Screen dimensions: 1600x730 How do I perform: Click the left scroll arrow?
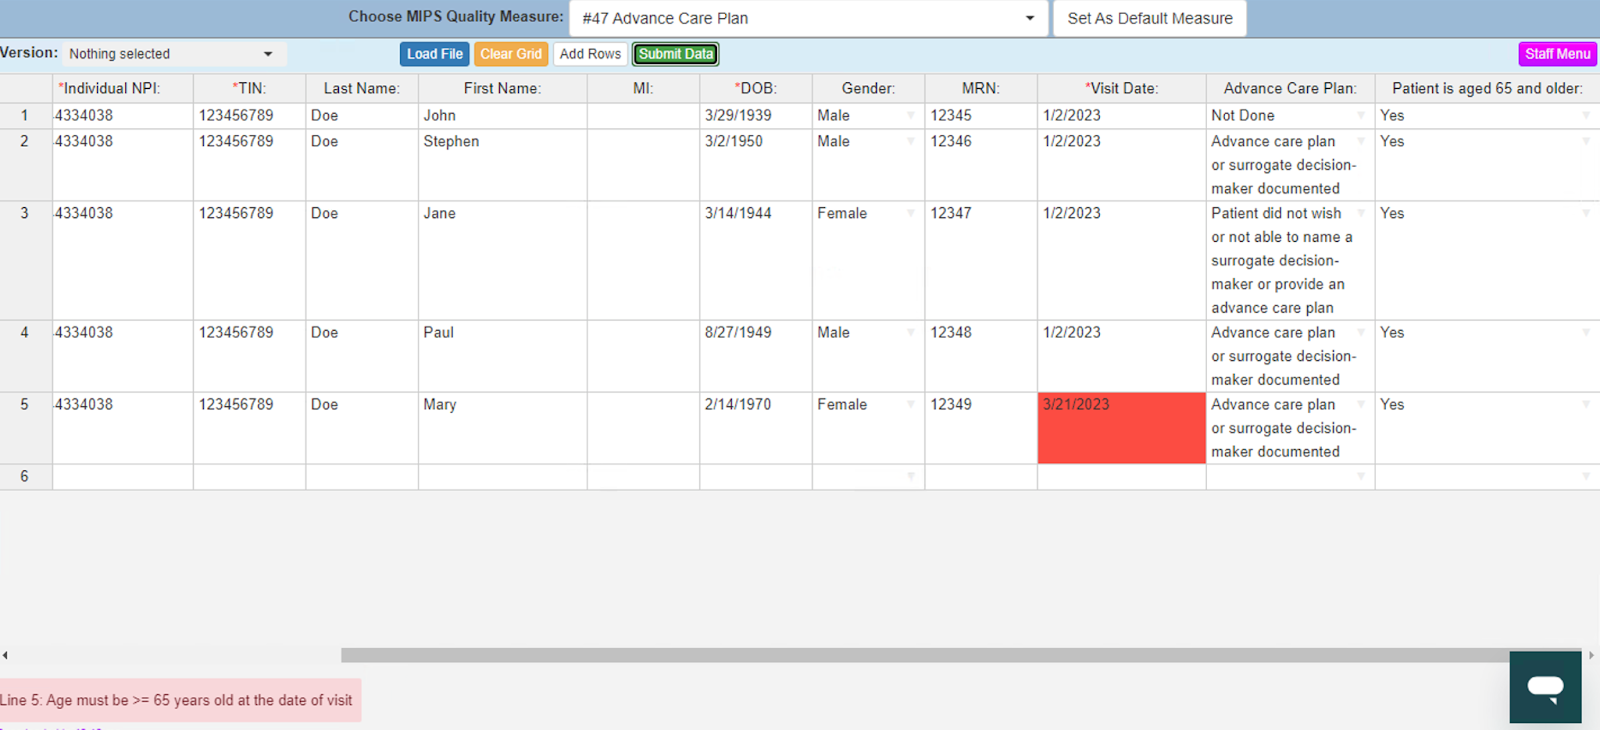point(6,655)
